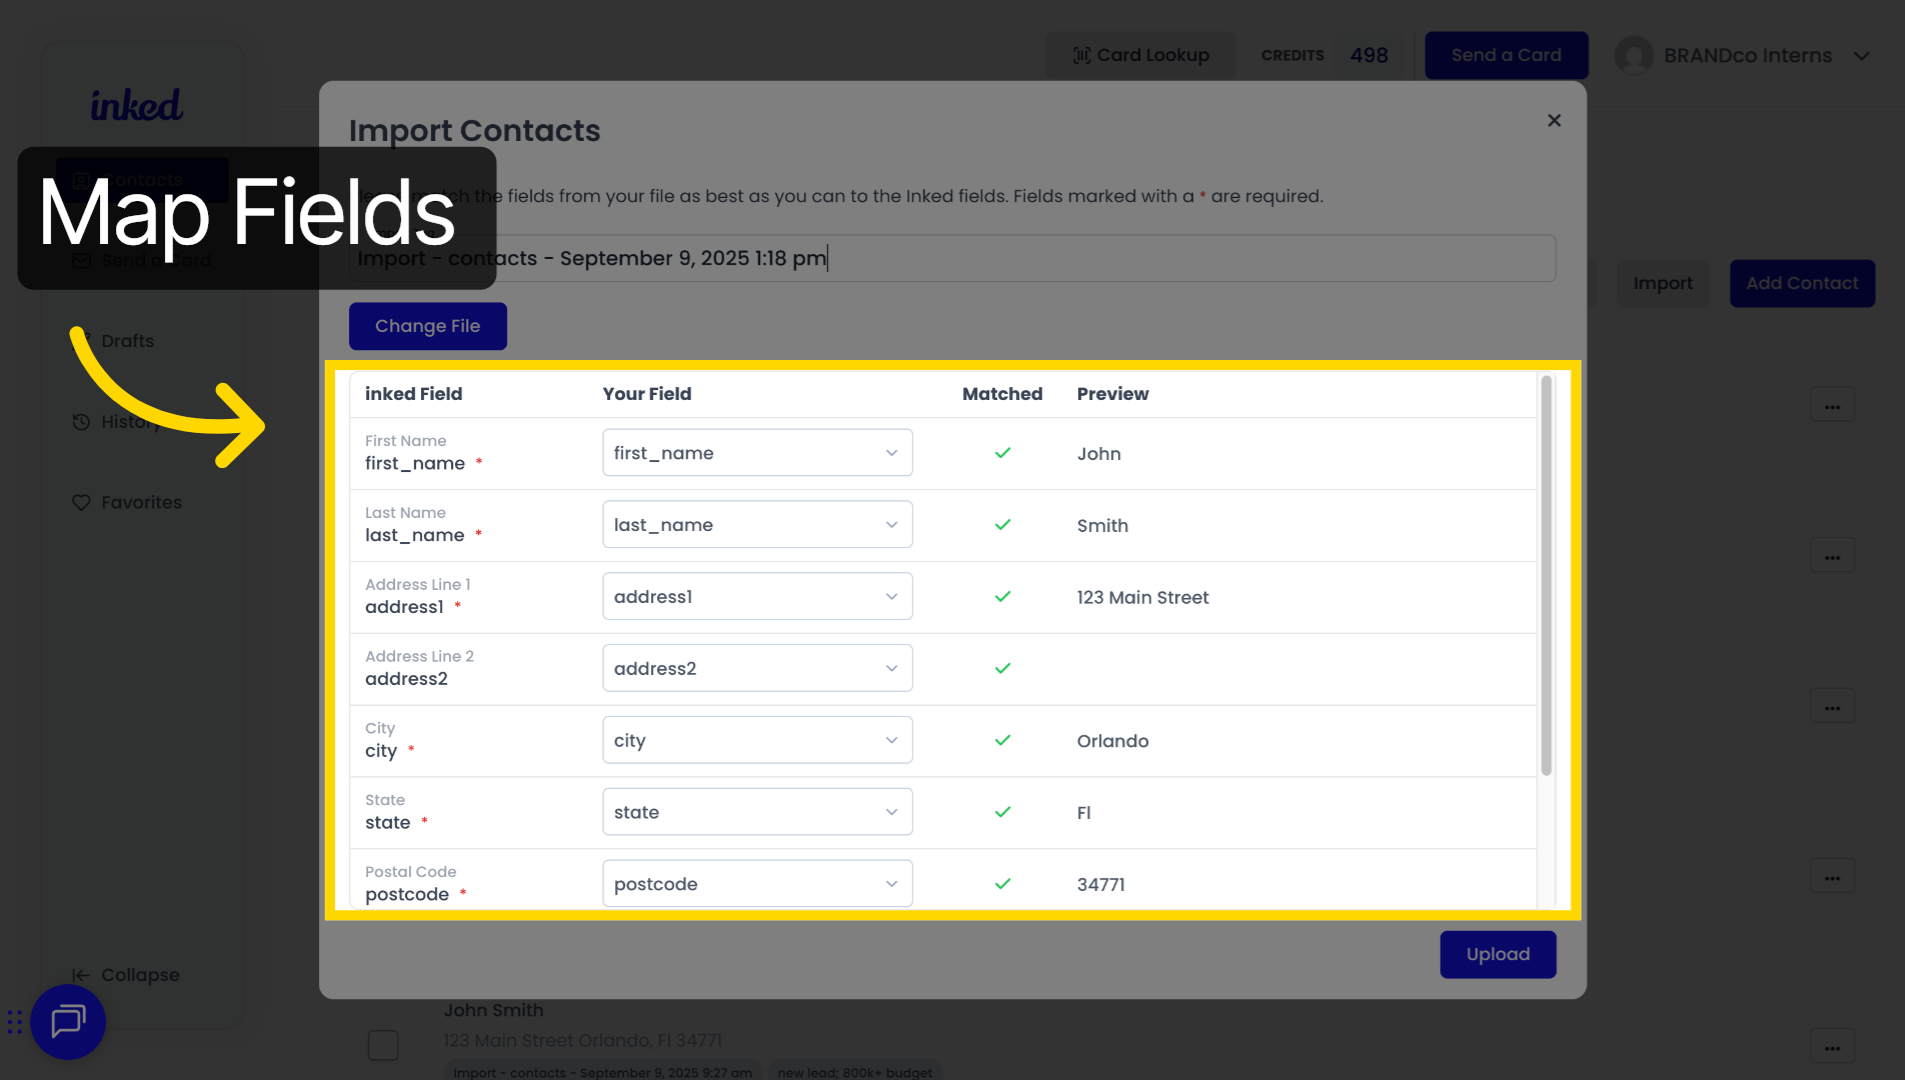The image size is (1905, 1080).
Task: Open the Contacts section in the sidebar
Action: pyautogui.click(x=81, y=180)
